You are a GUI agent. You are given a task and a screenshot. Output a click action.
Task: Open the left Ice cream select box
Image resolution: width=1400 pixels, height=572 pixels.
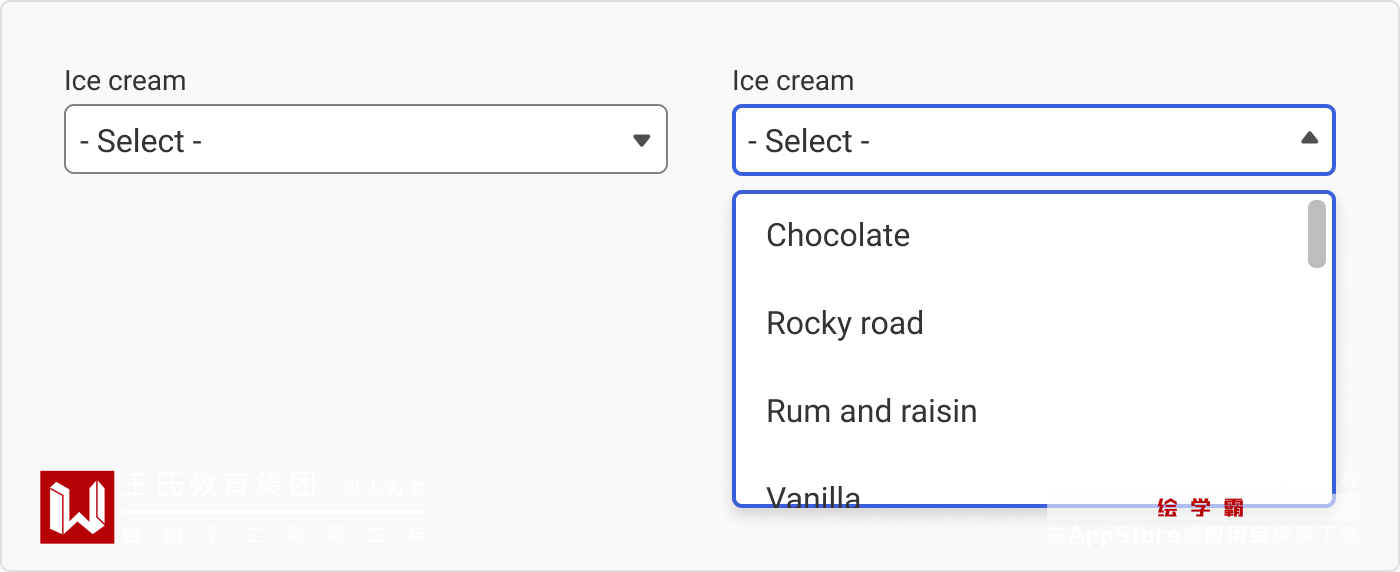(365, 140)
